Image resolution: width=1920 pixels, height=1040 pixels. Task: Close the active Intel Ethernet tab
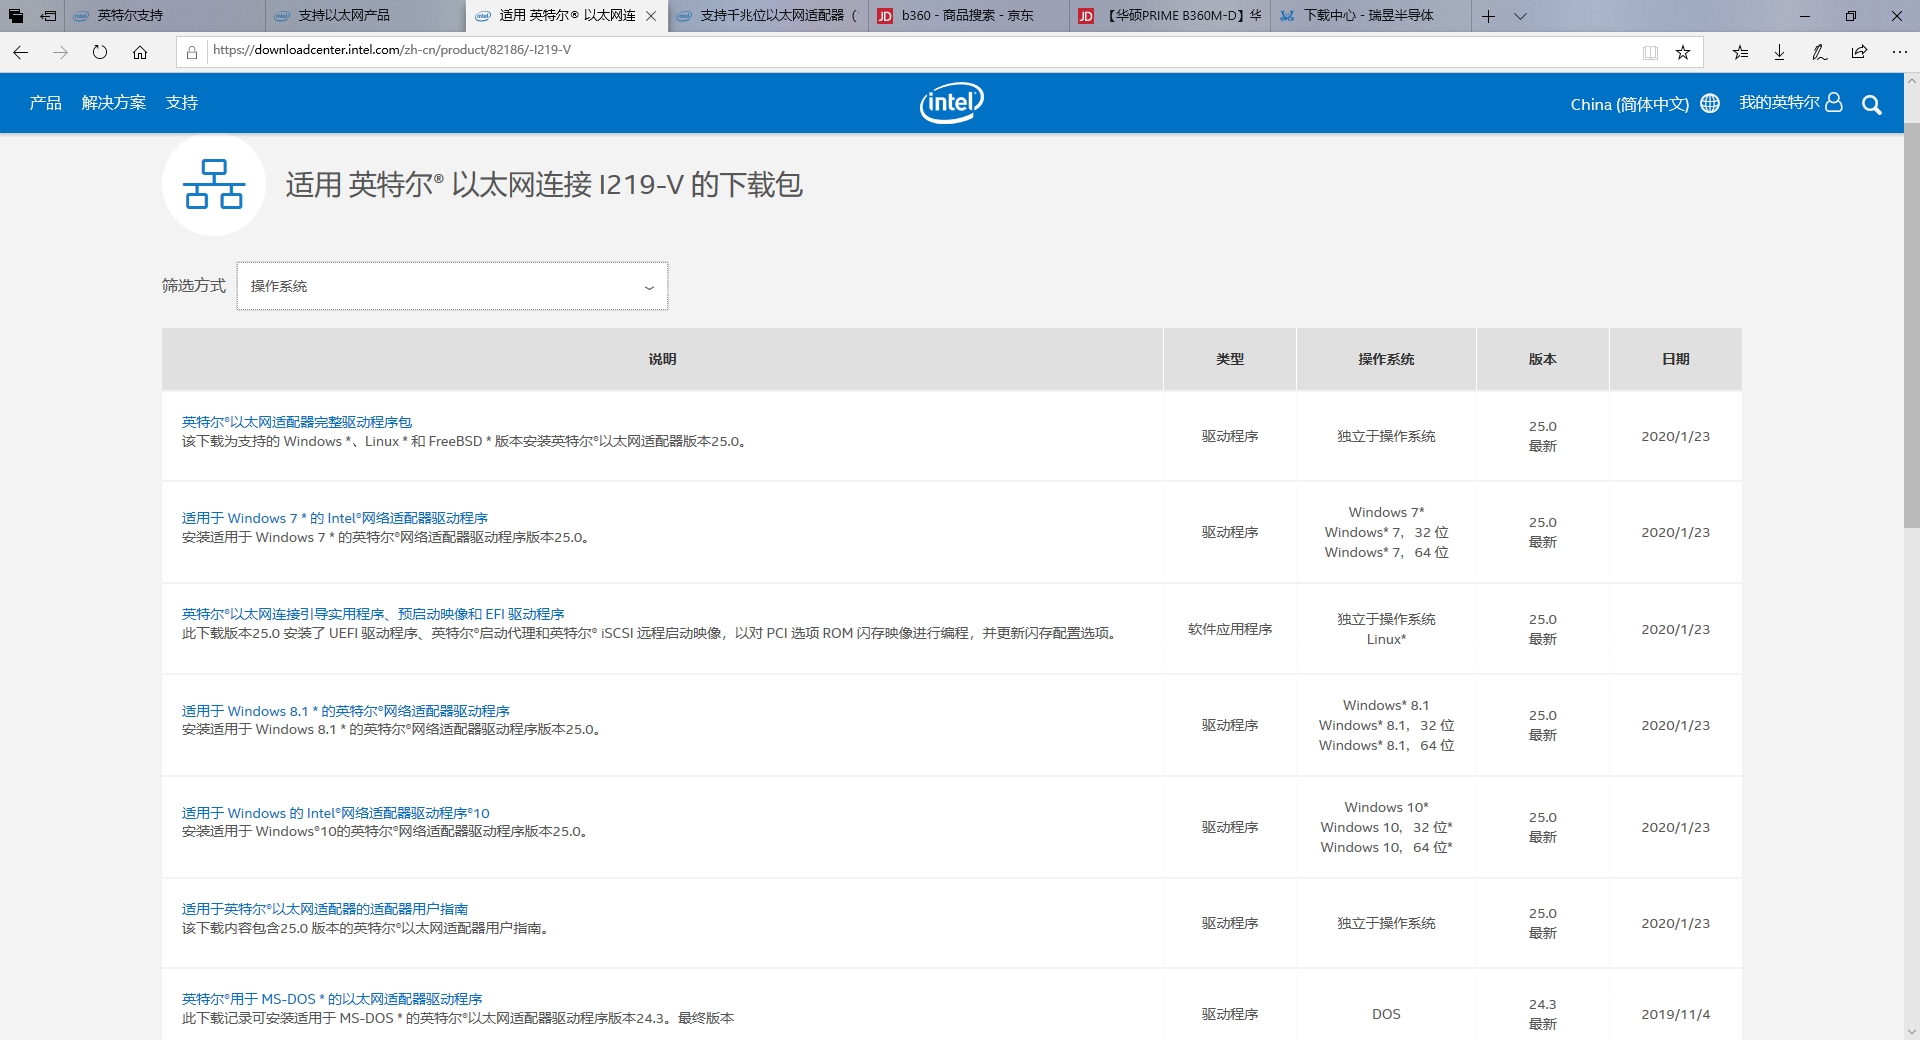(x=651, y=16)
